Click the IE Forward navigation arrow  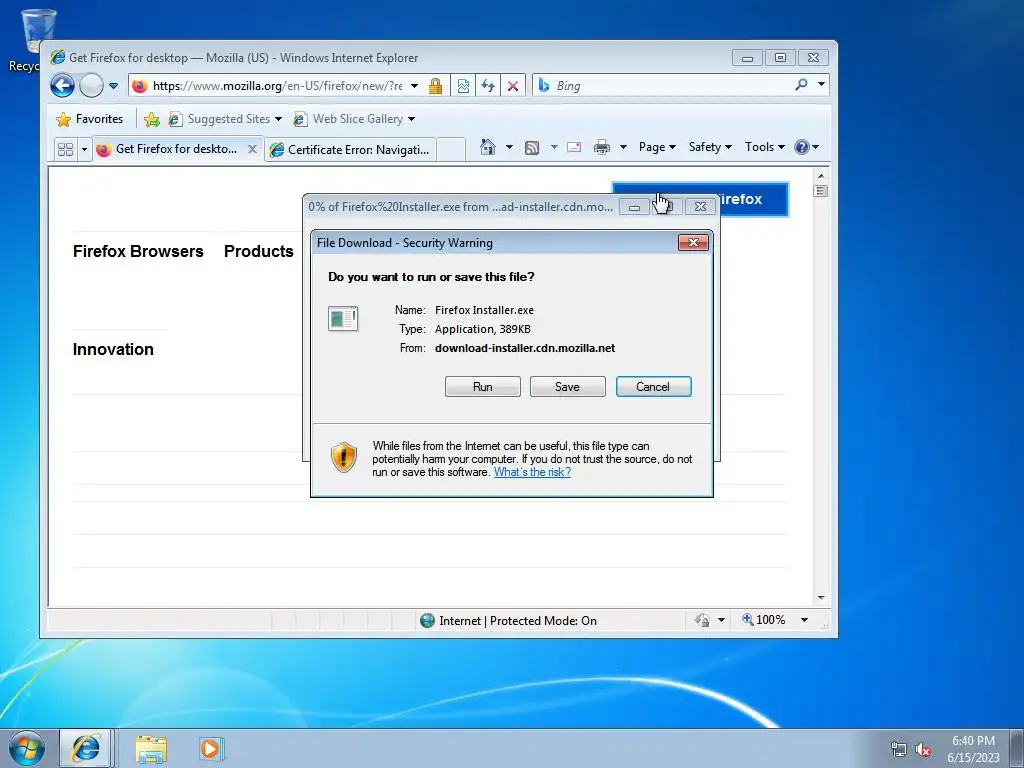(x=91, y=86)
